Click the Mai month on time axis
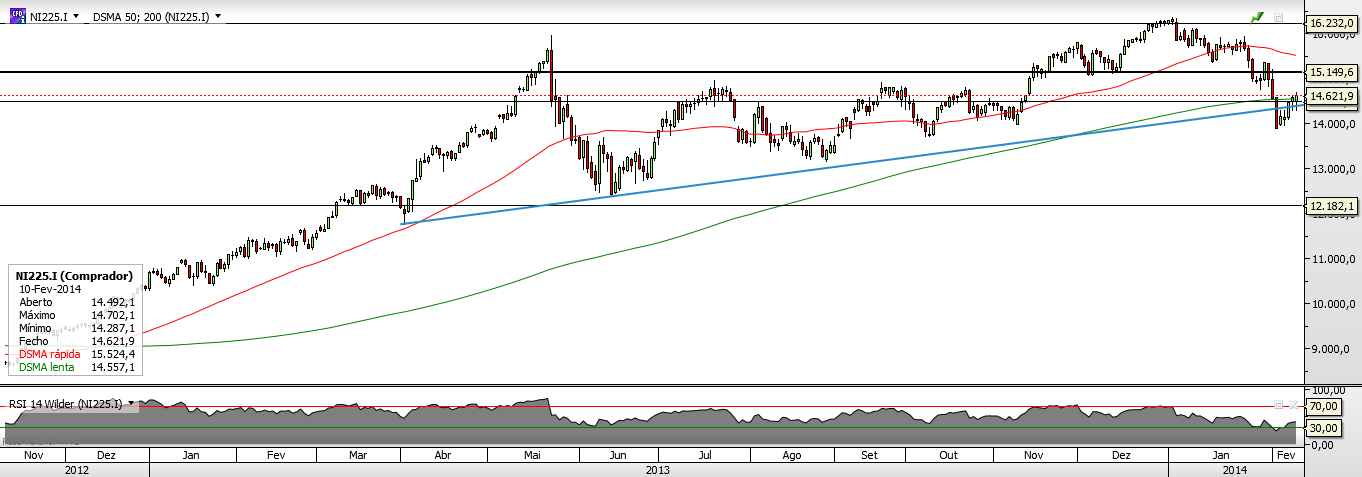The width and height of the screenshot is (1362, 477). [531, 454]
